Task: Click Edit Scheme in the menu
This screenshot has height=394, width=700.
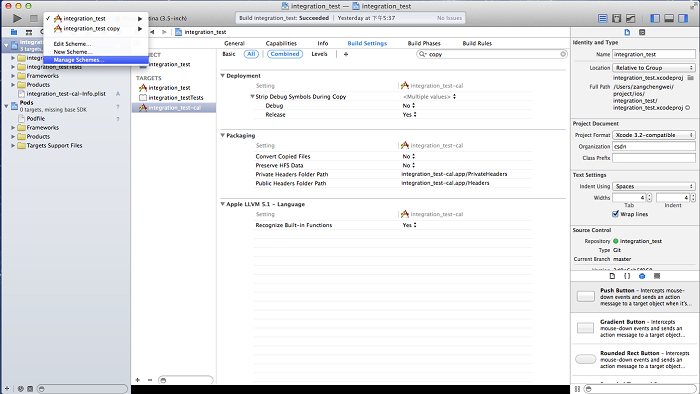Action: (x=72, y=44)
